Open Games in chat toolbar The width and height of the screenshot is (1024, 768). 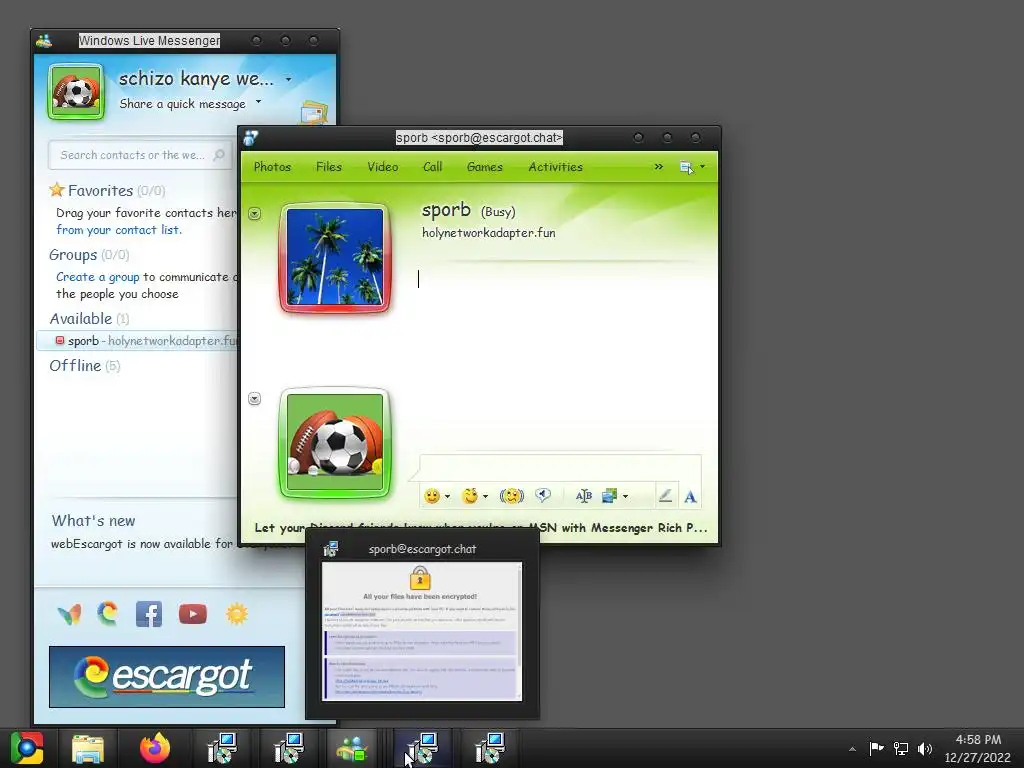click(485, 167)
